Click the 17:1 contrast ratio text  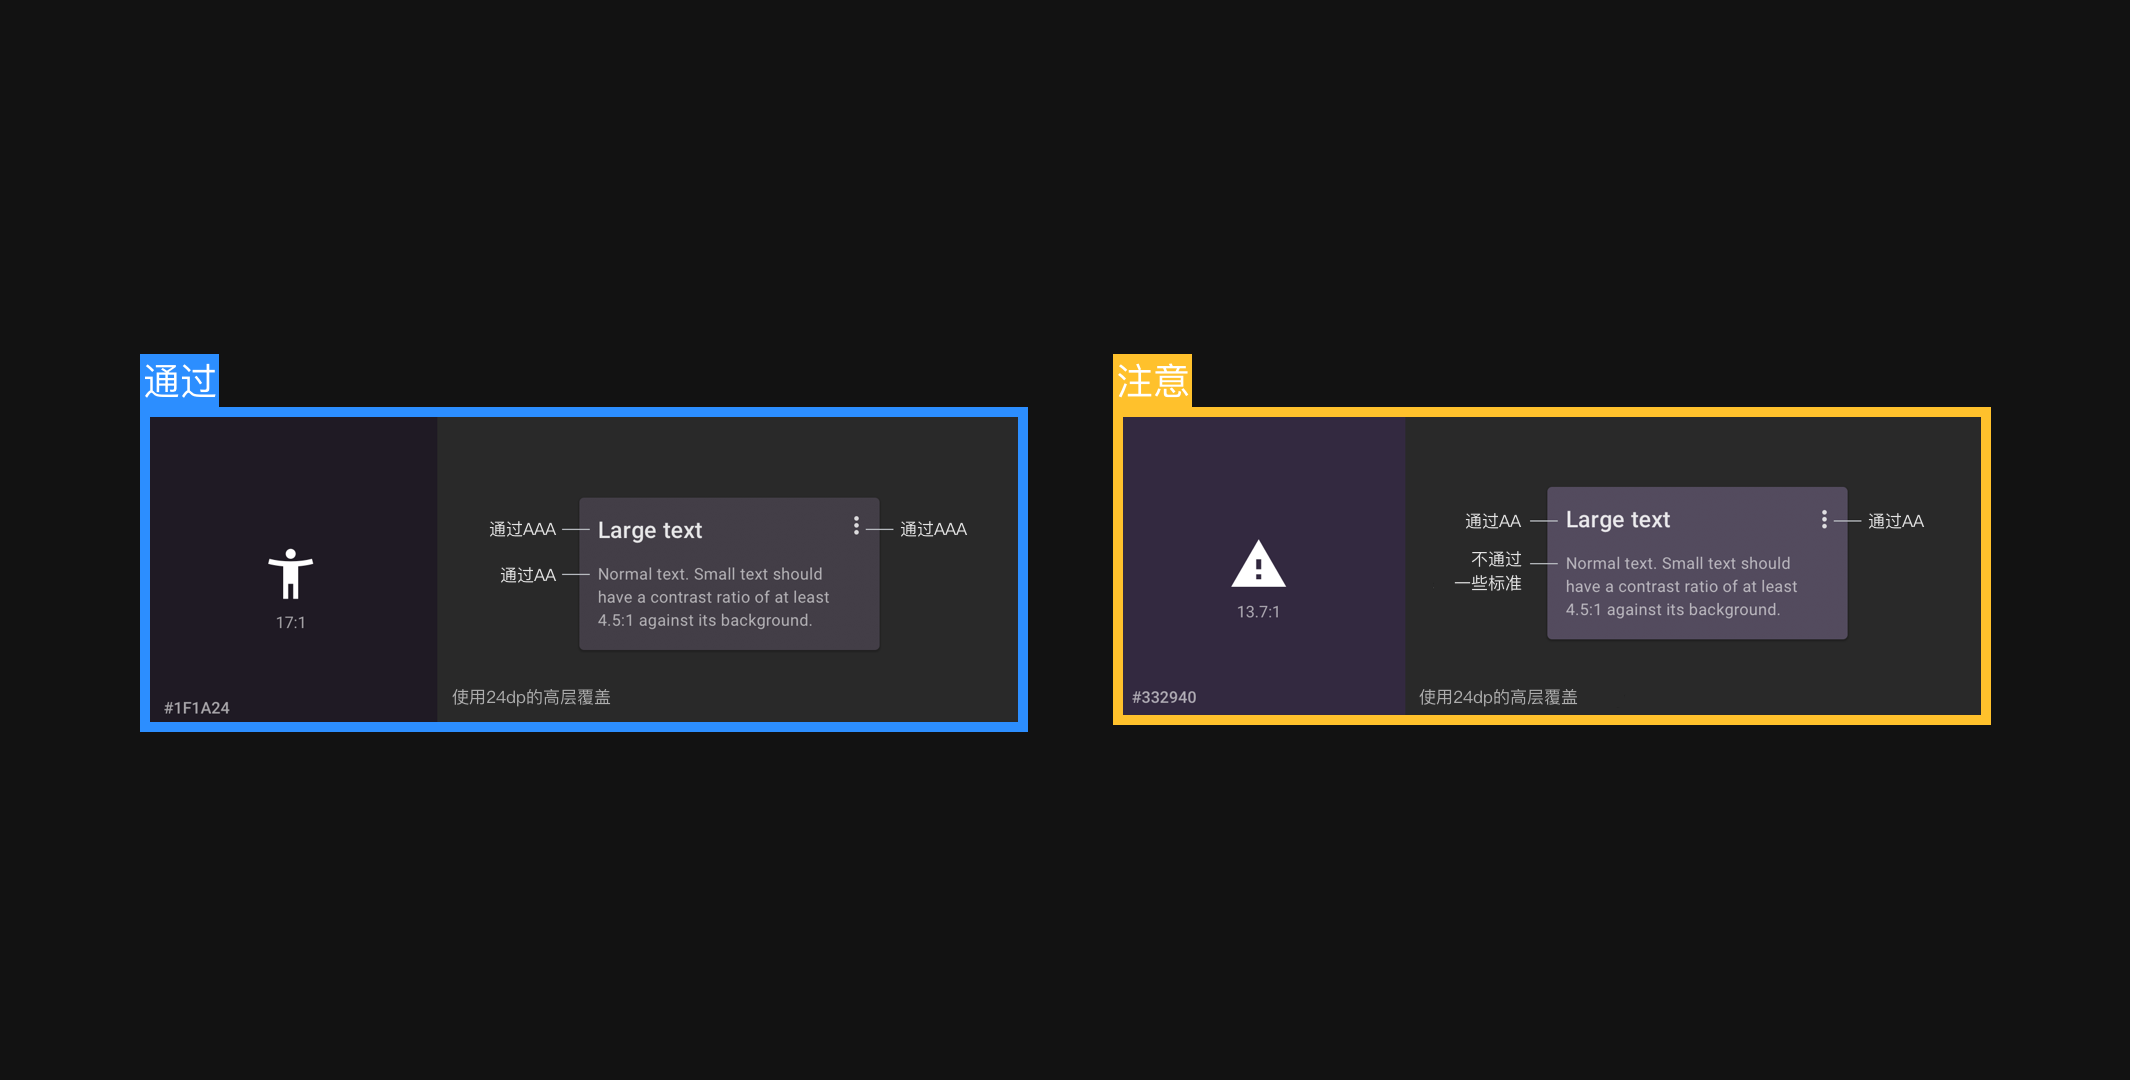point(291,622)
